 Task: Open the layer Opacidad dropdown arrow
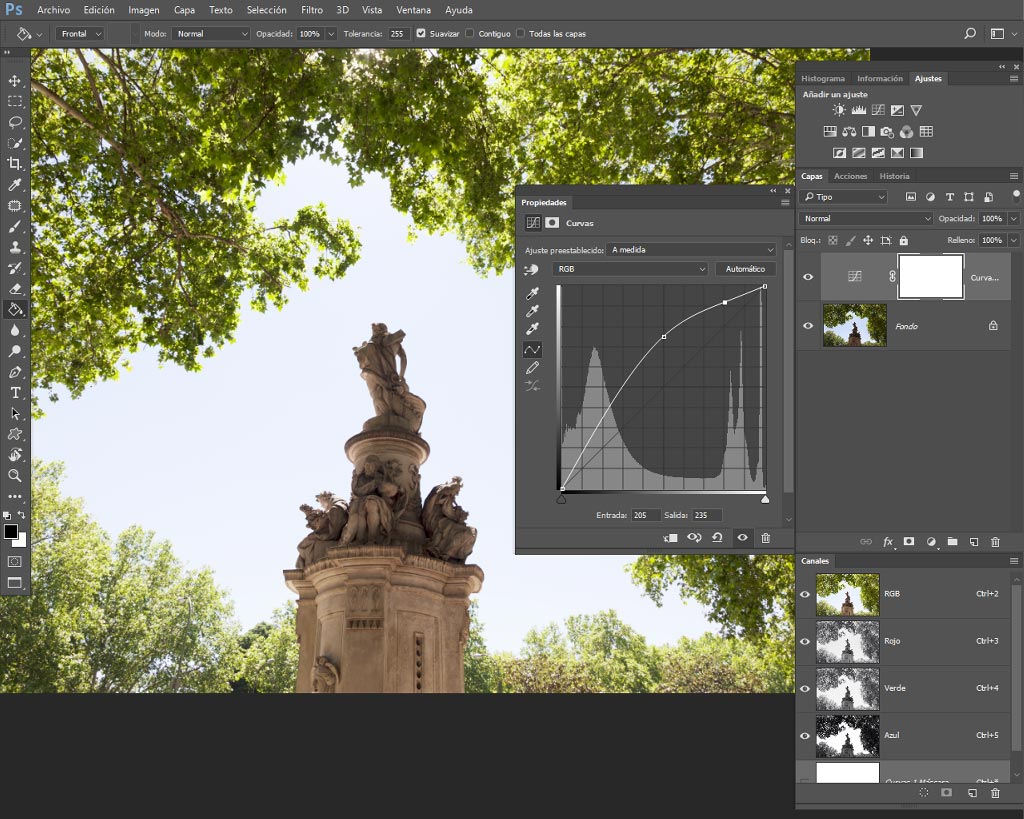(1014, 219)
